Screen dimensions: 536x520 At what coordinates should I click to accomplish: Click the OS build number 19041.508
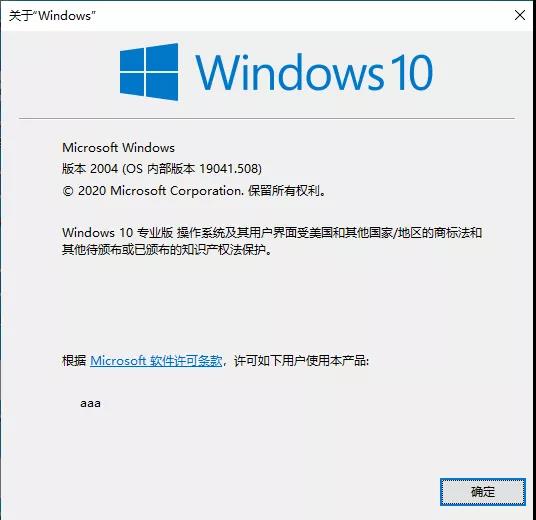tap(228, 169)
